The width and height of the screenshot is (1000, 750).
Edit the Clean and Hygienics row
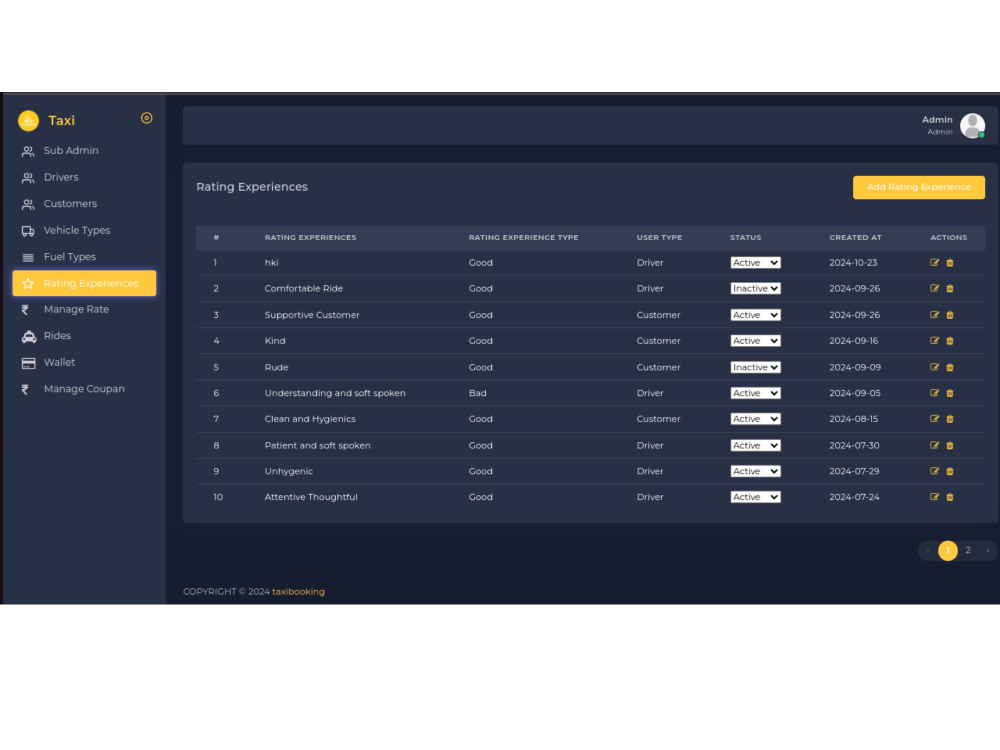coord(934,419)
